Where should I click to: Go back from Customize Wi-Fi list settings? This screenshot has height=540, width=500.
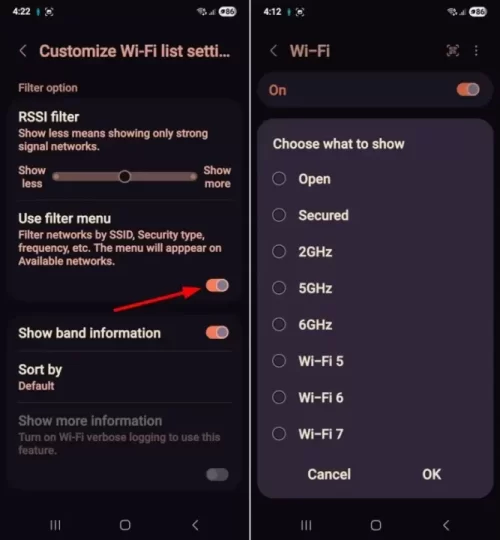click(x=23, y=51)
